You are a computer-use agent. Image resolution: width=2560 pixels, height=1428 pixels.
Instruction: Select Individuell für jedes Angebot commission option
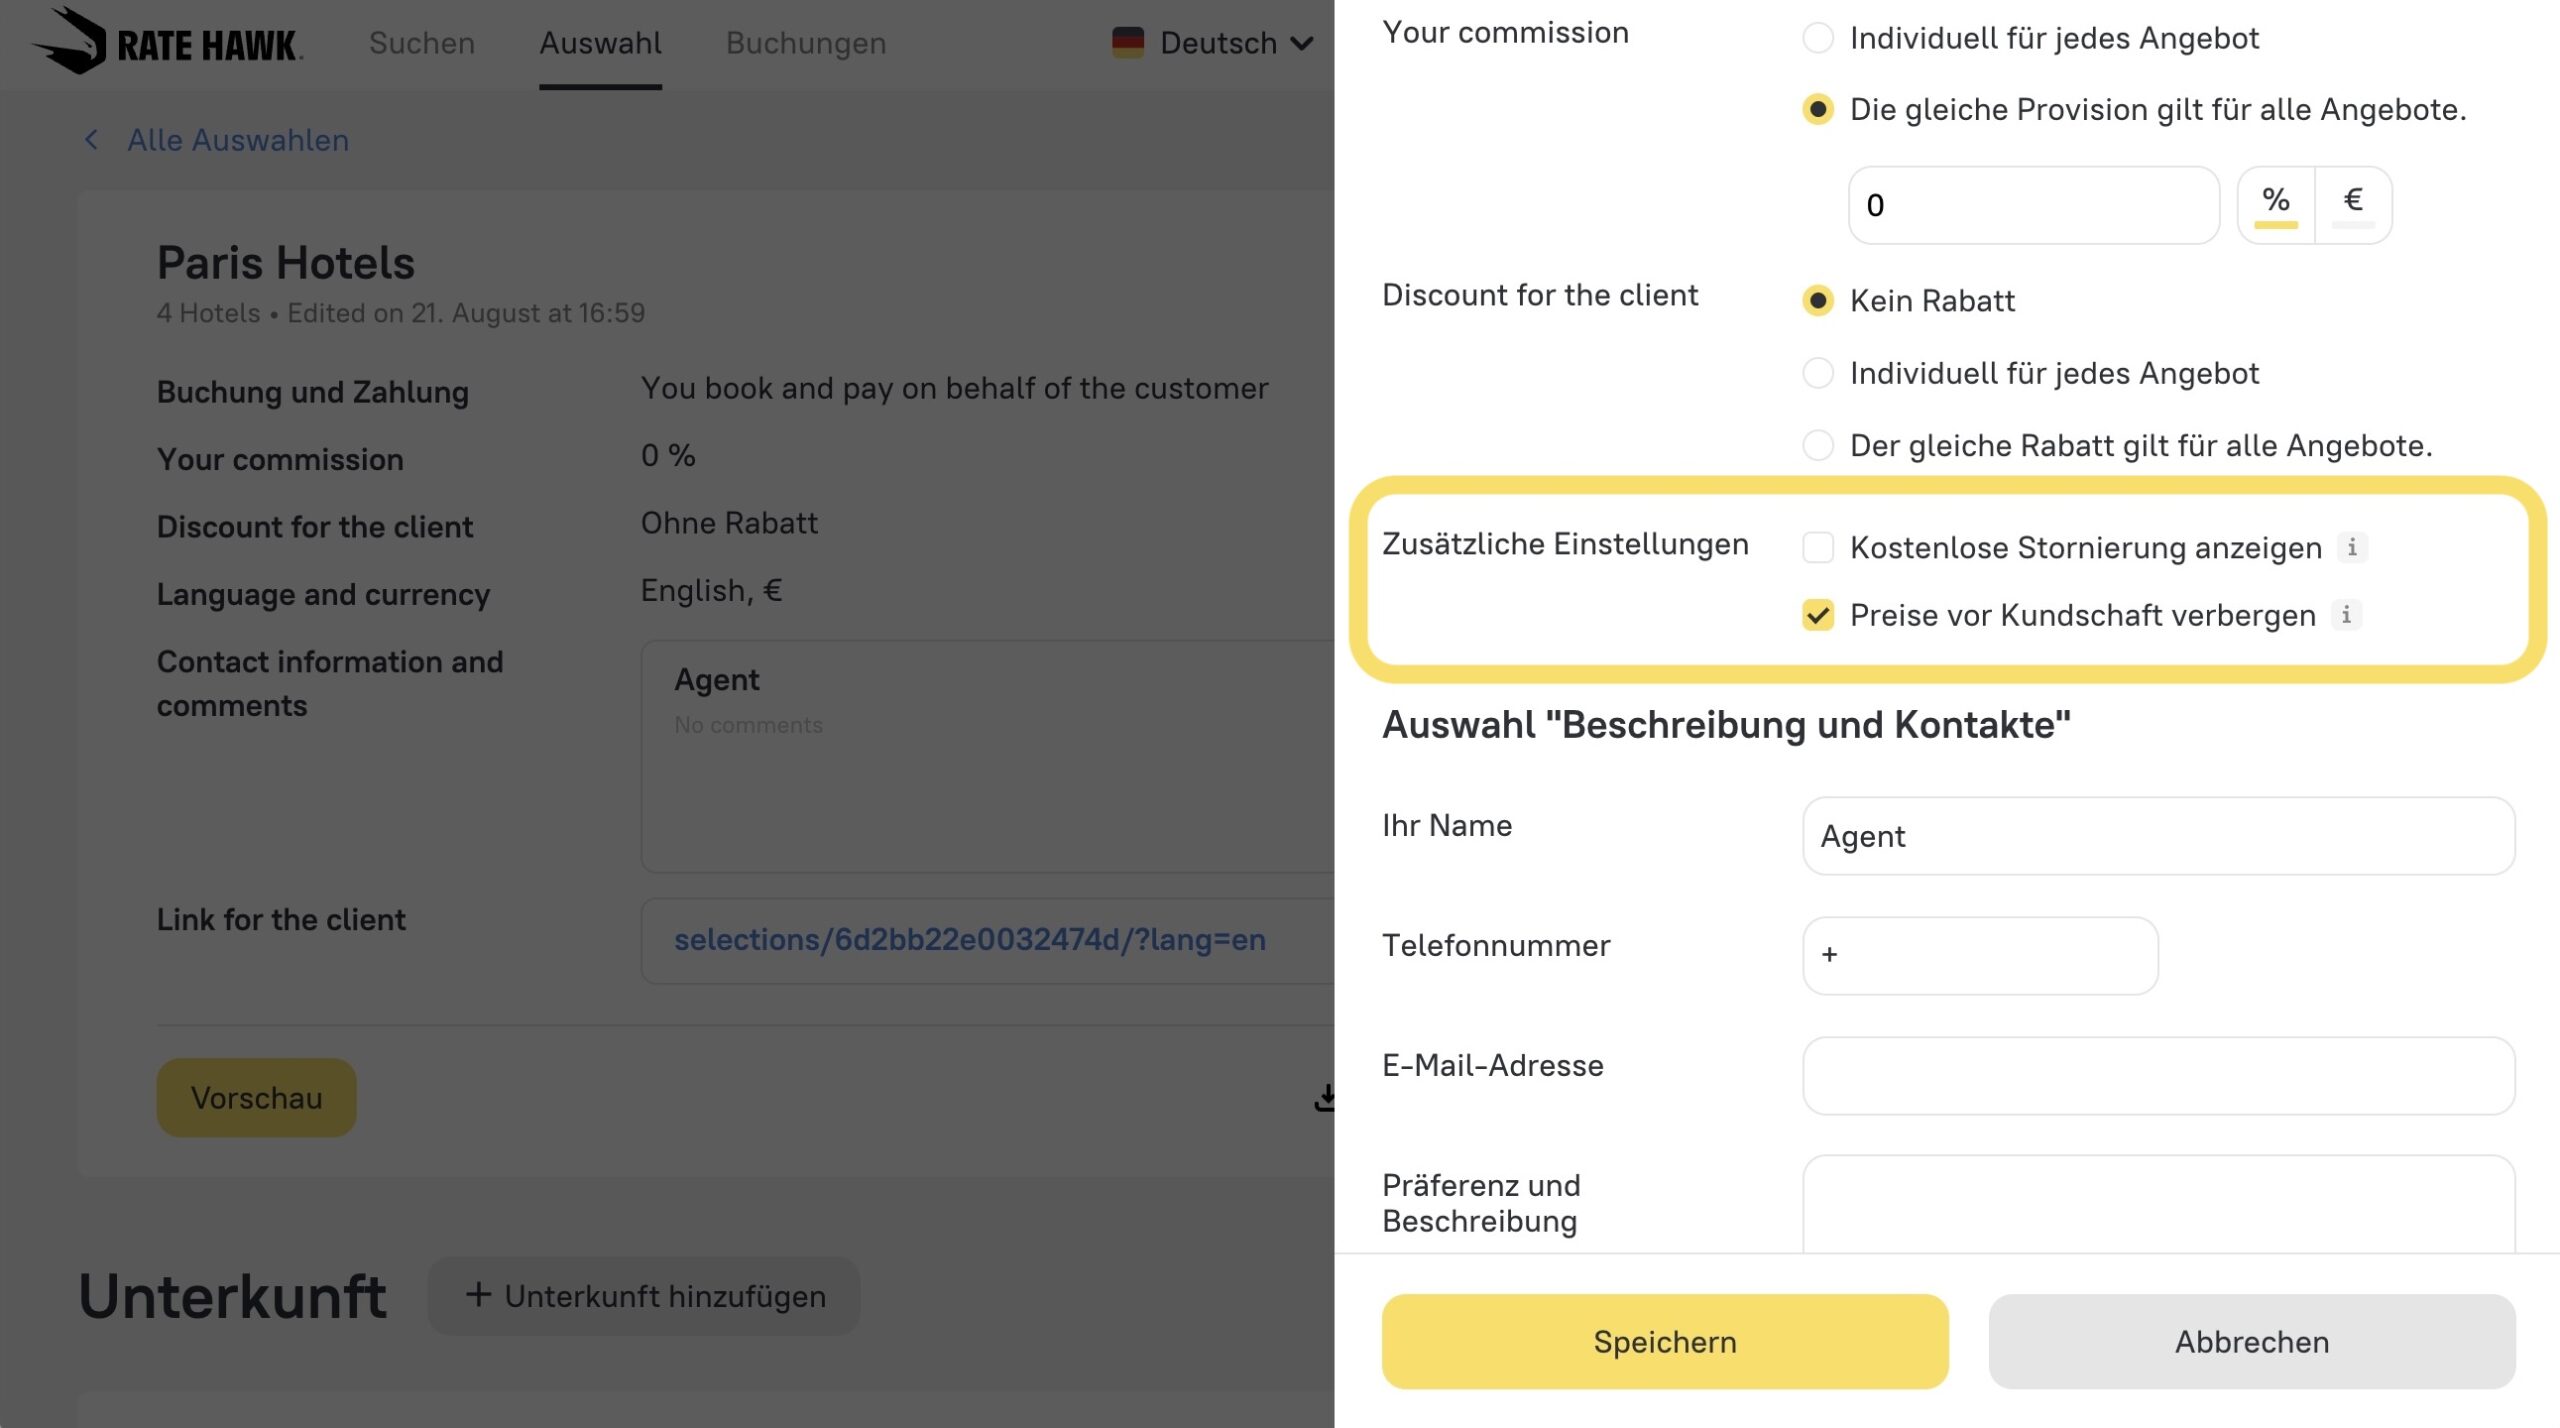click(1817, 39)
